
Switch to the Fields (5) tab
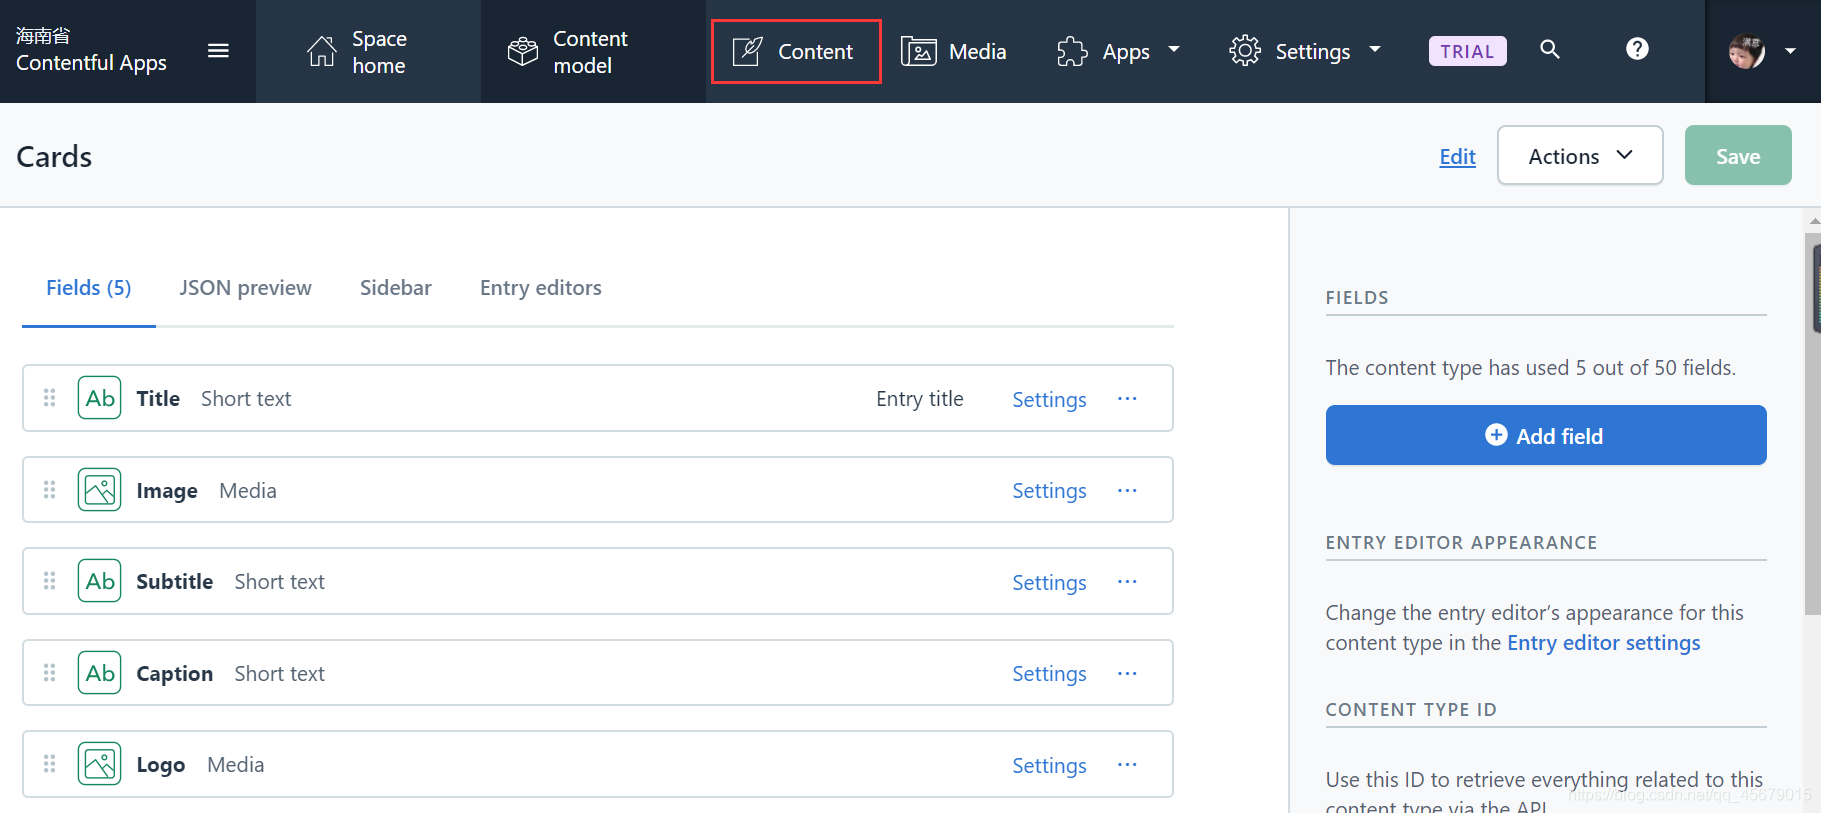click(89, 288)
